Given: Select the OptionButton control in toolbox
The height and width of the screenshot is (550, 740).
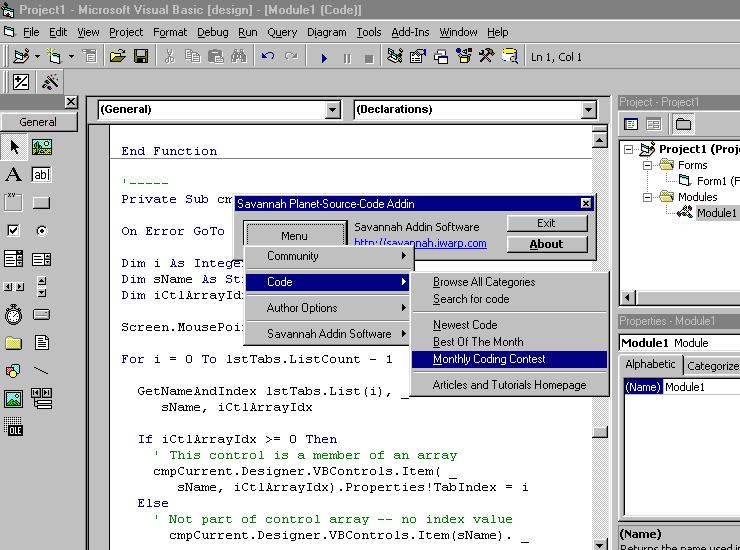Looking at the screenshot, I should click(41, 231).
